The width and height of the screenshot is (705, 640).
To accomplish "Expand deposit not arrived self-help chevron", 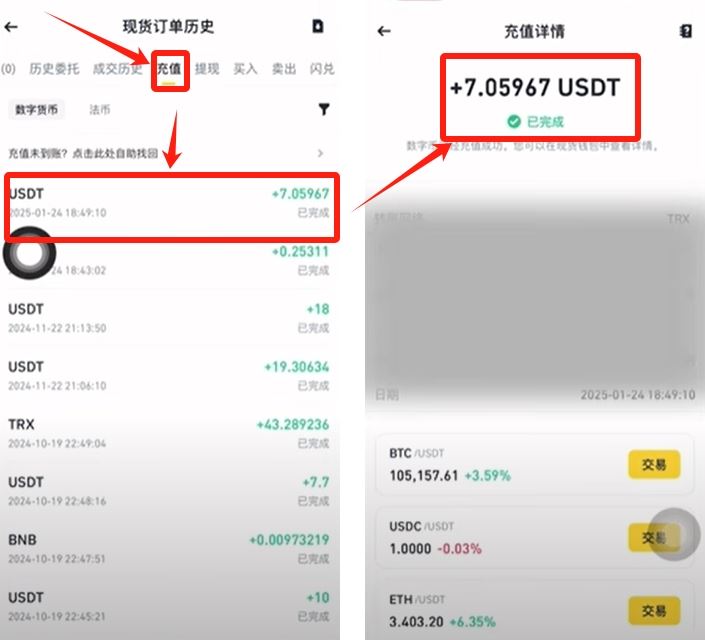I will coord(320,153).
